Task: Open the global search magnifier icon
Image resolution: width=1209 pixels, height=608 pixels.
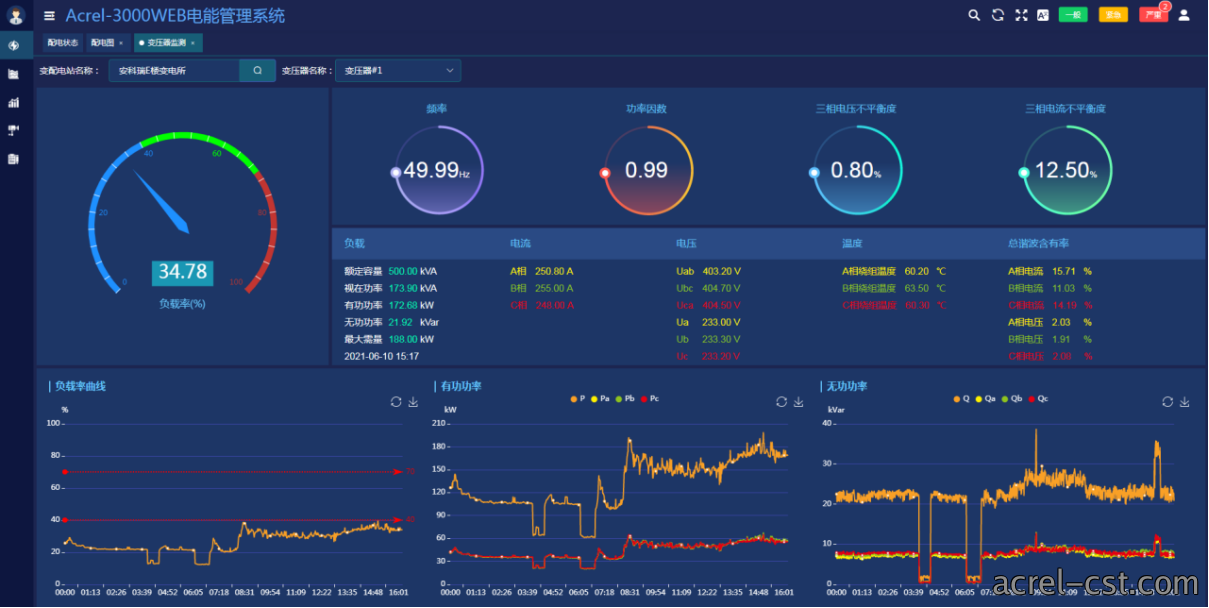Action: coord(975,15)
